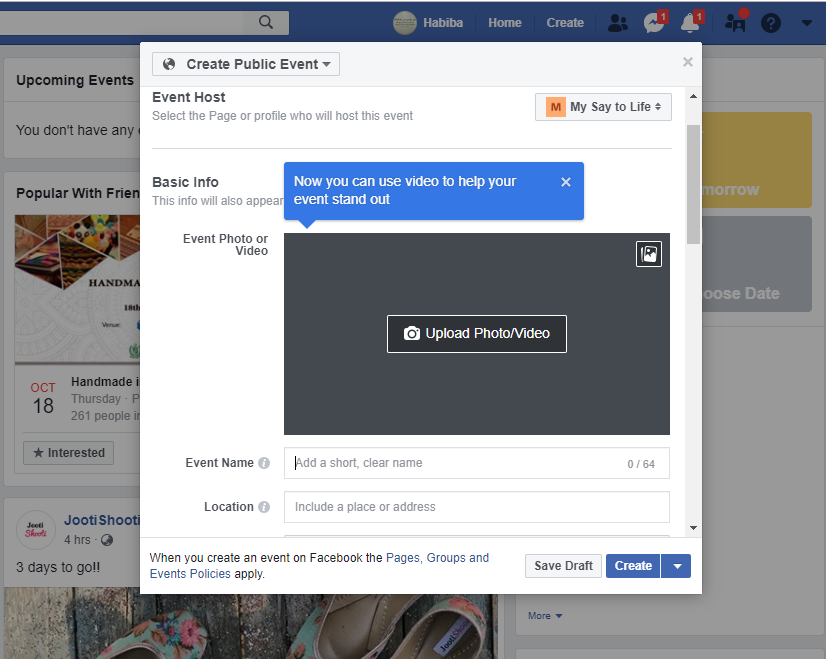826x659 pixels.
Task: Open the JootiShooti shoes post photo
Action: [251, 623]
